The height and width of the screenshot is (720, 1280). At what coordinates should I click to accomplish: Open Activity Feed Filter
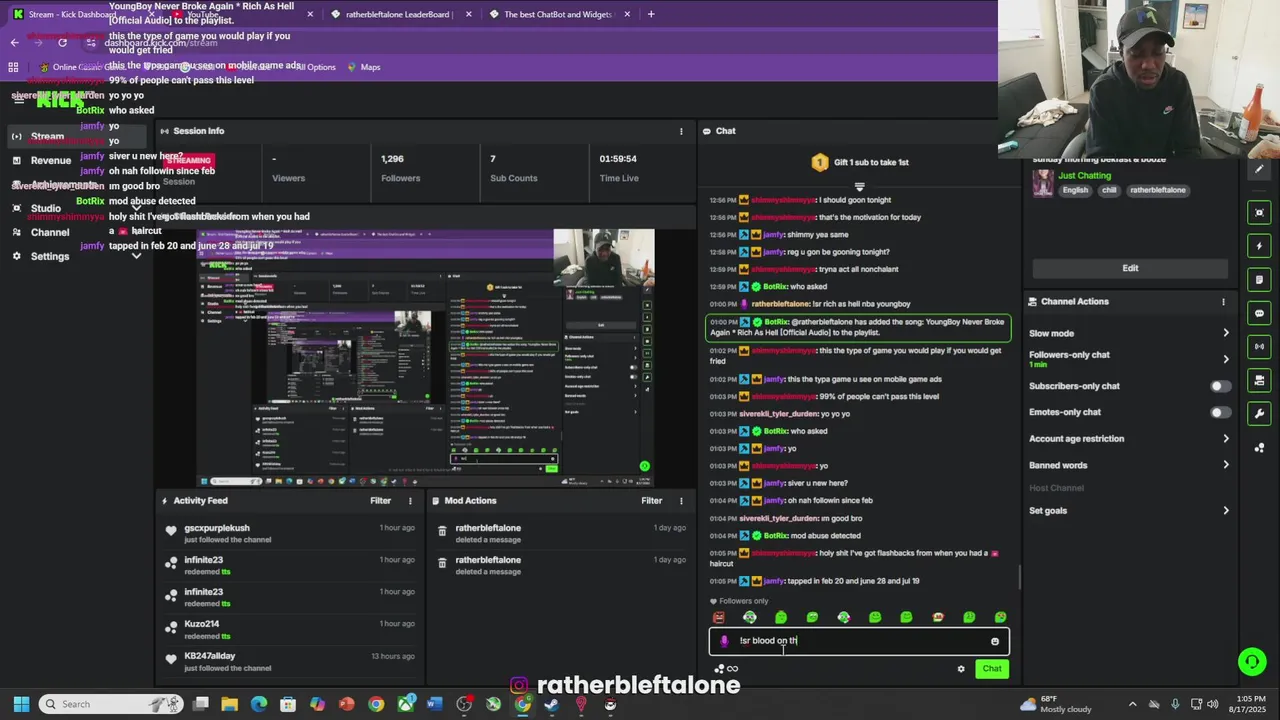click(x=380, y=501)
